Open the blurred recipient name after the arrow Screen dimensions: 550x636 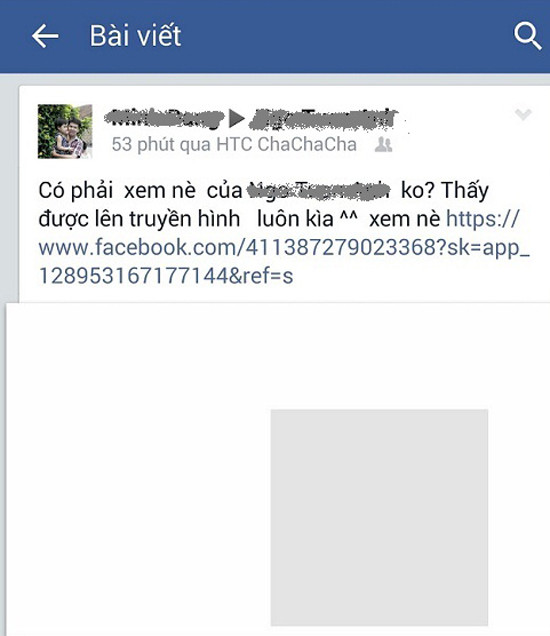(323, 119)
